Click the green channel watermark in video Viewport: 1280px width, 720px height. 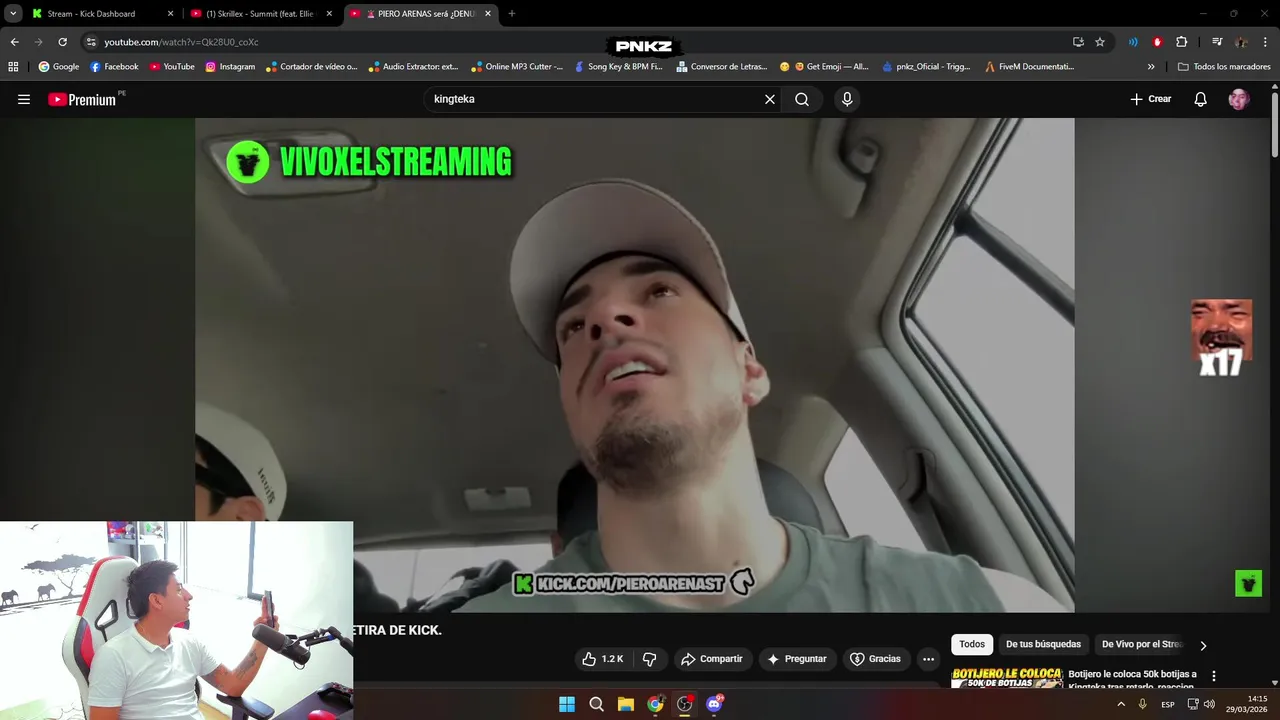click(x=1248, y=583)
